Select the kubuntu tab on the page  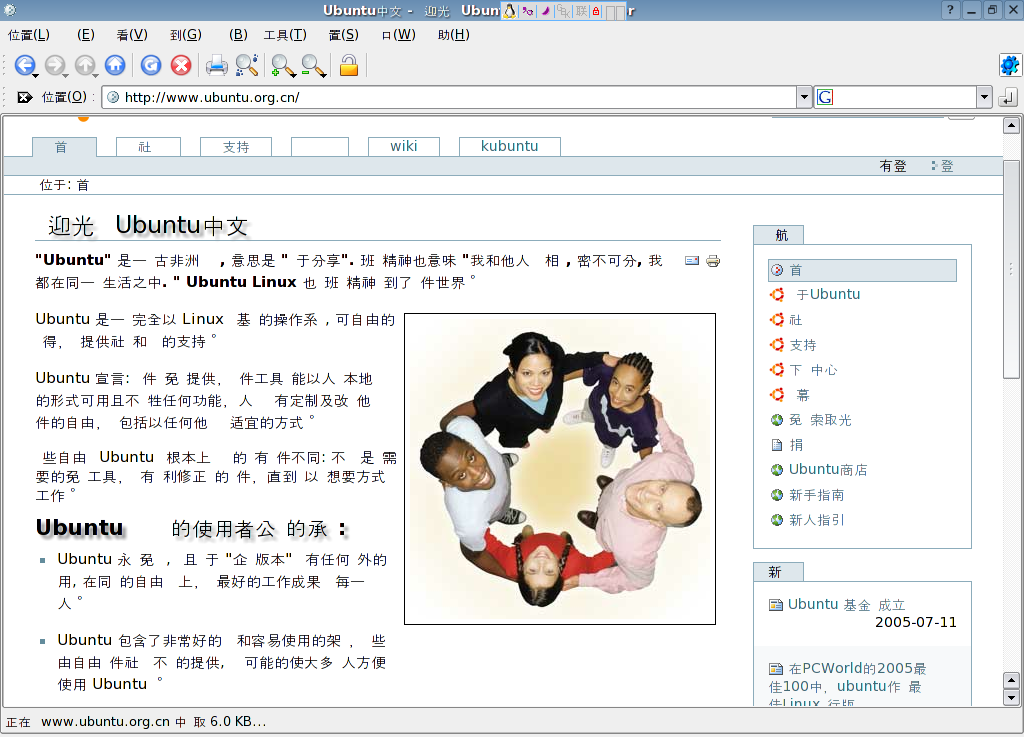point(509,146)
